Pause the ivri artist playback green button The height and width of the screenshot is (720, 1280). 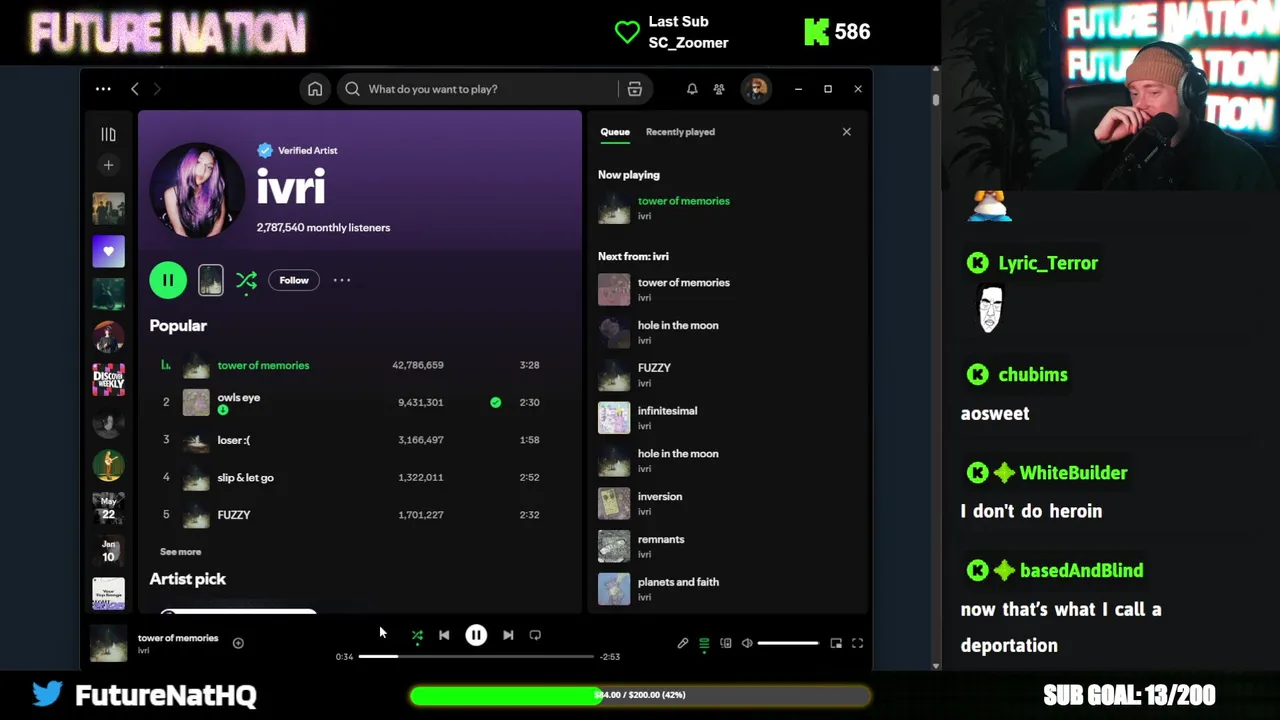168,280
